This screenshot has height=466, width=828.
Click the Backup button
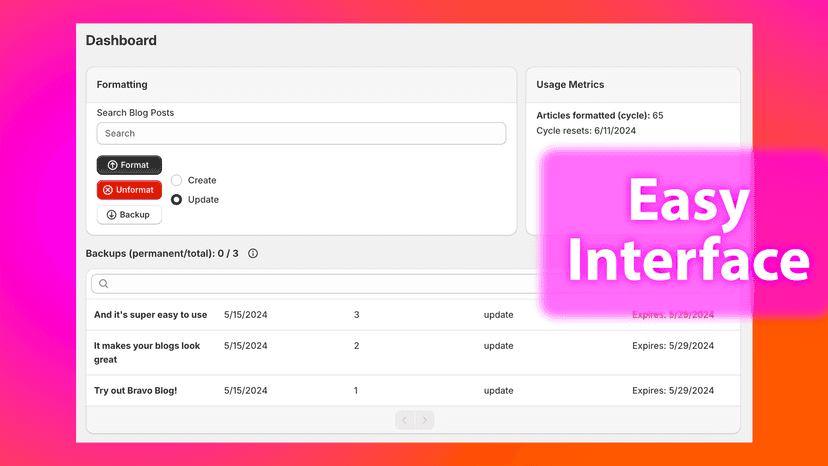(x=129, y=215)
